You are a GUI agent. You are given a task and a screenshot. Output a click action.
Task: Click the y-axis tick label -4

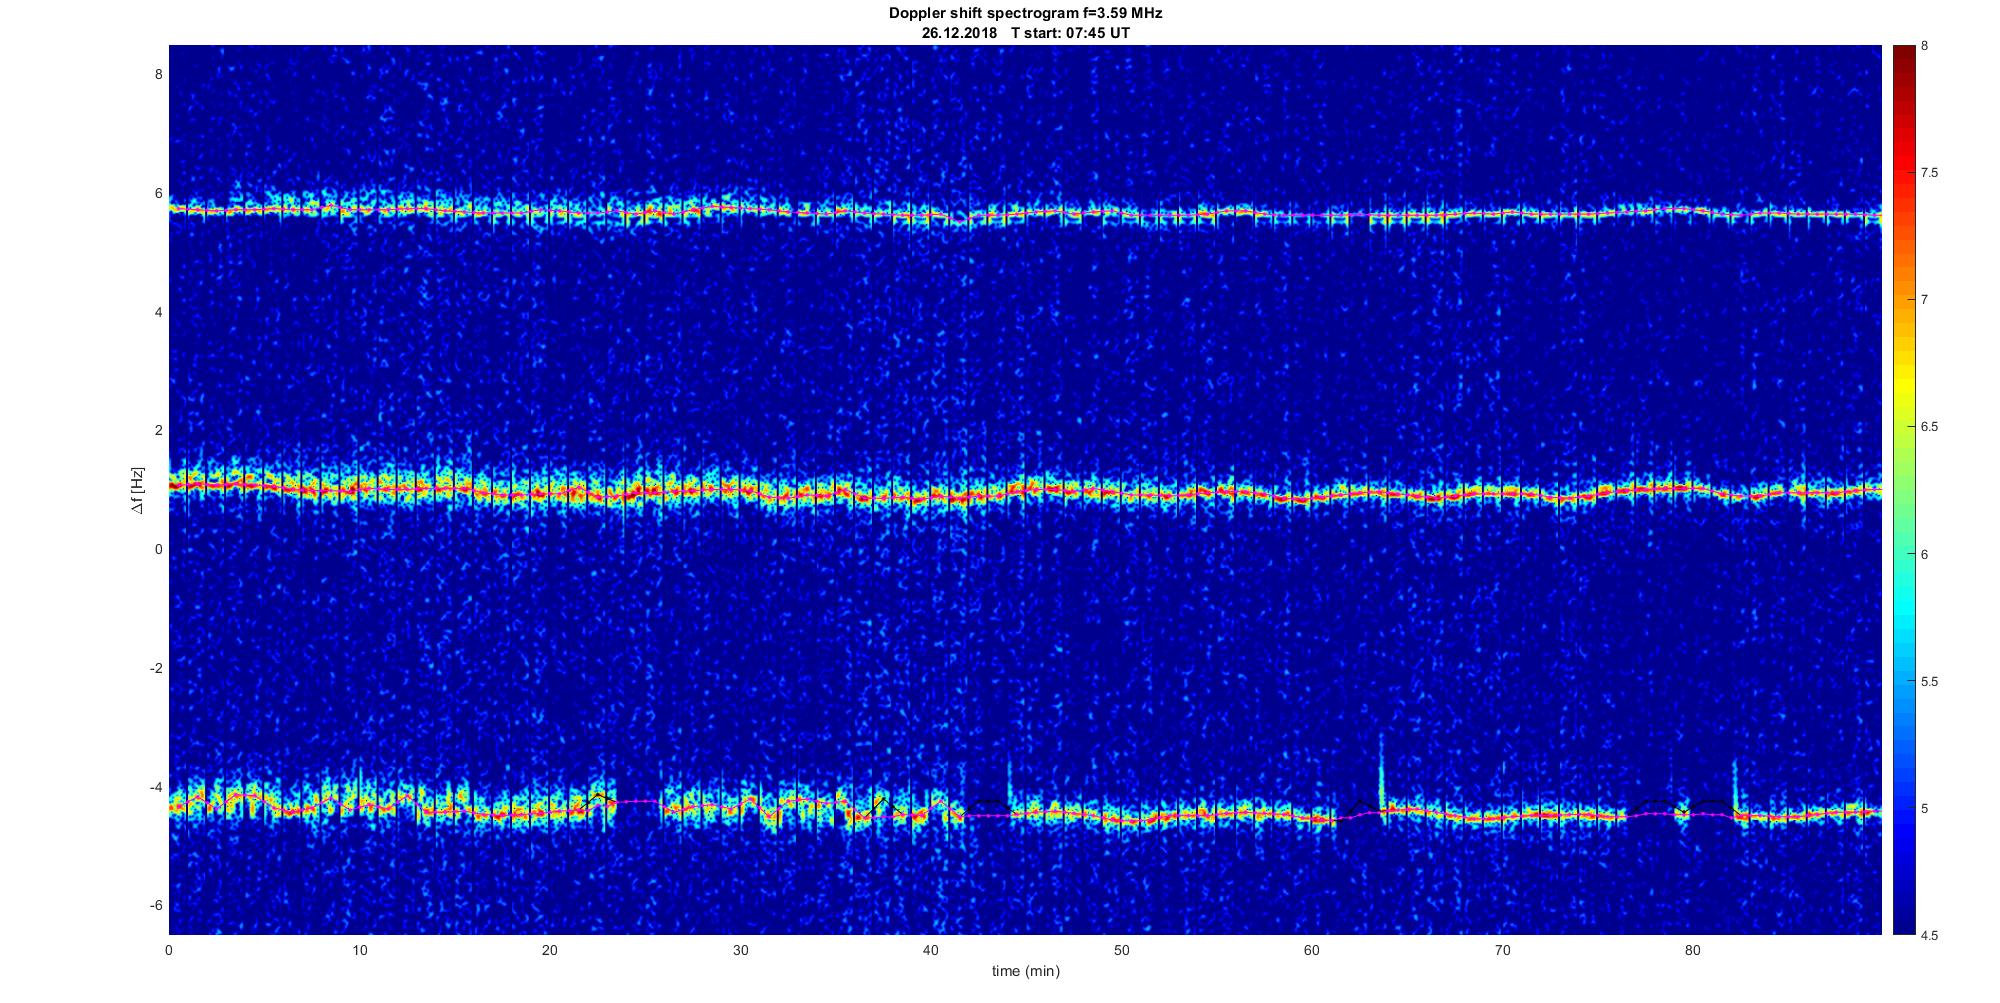pos(156,787)
